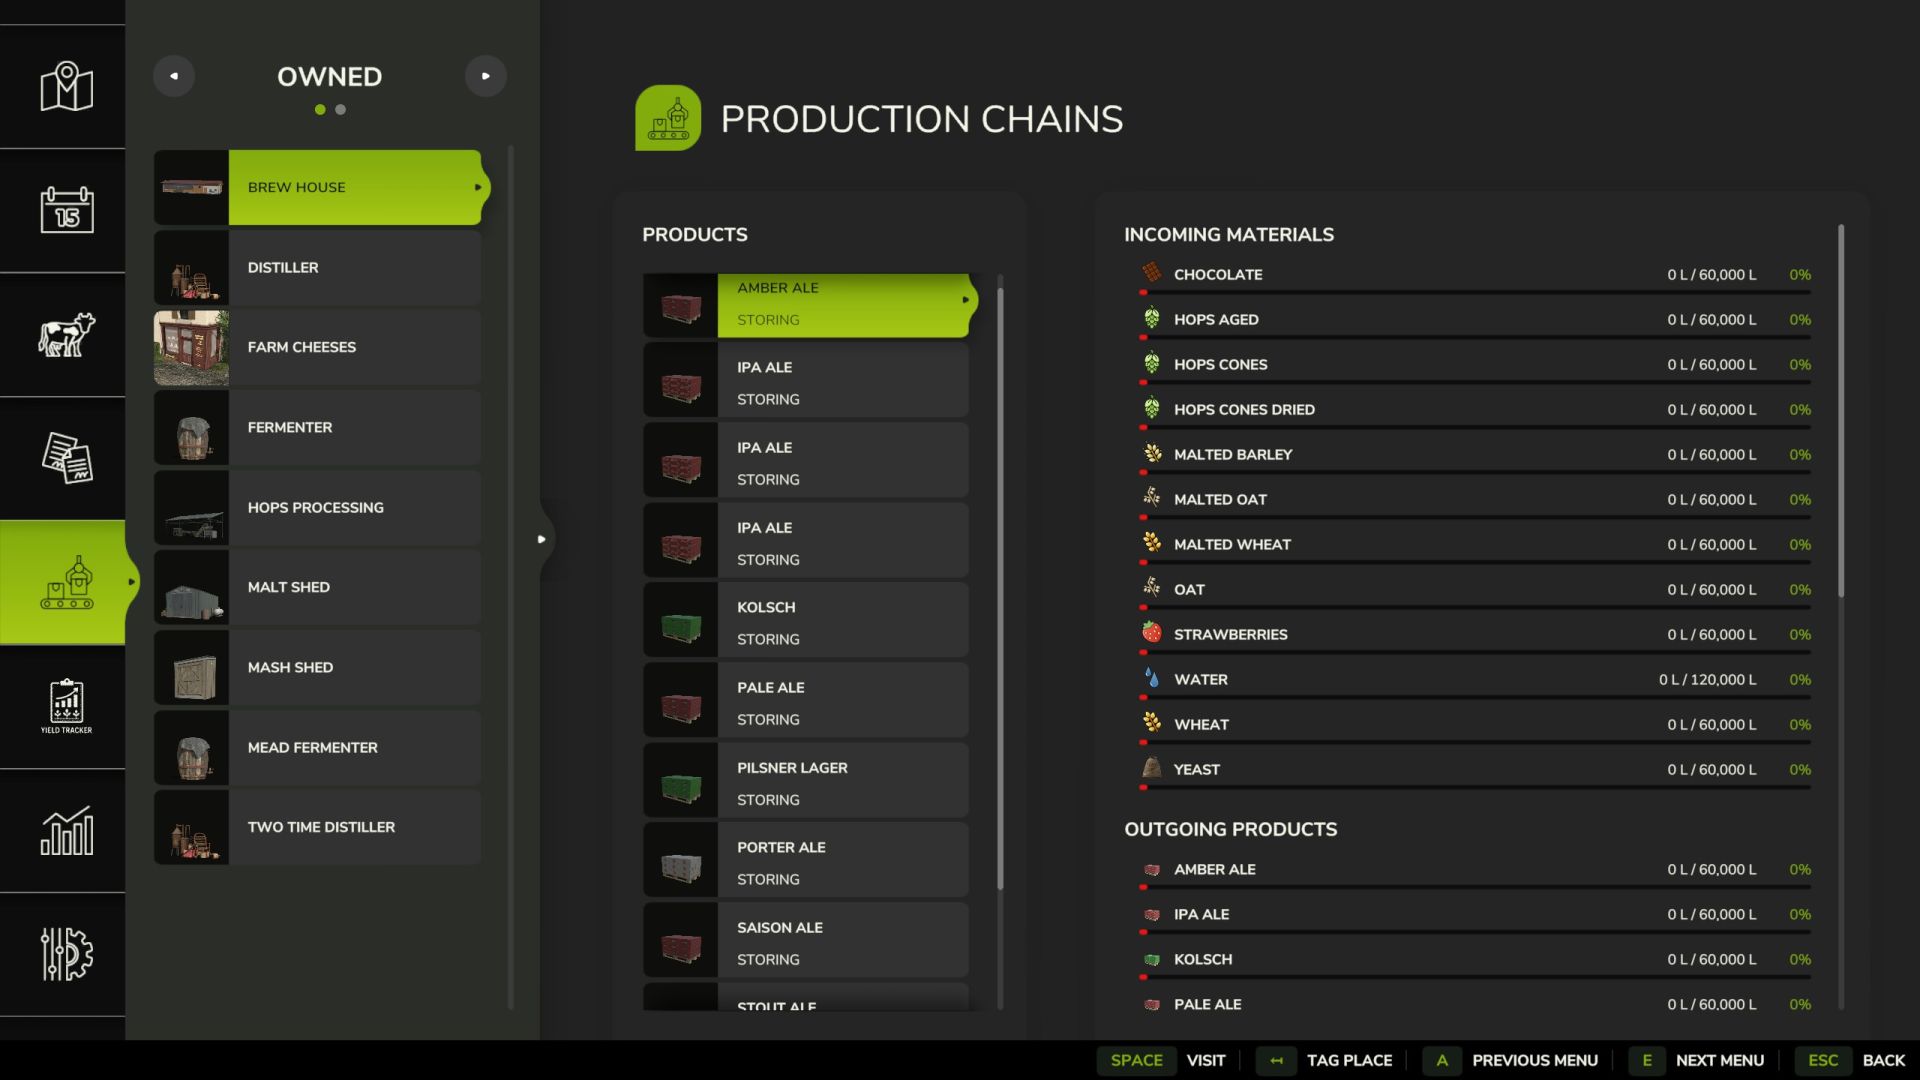
Task: Click the Farm Cheeses thumbnail image
Action: [x=191, y=348]
